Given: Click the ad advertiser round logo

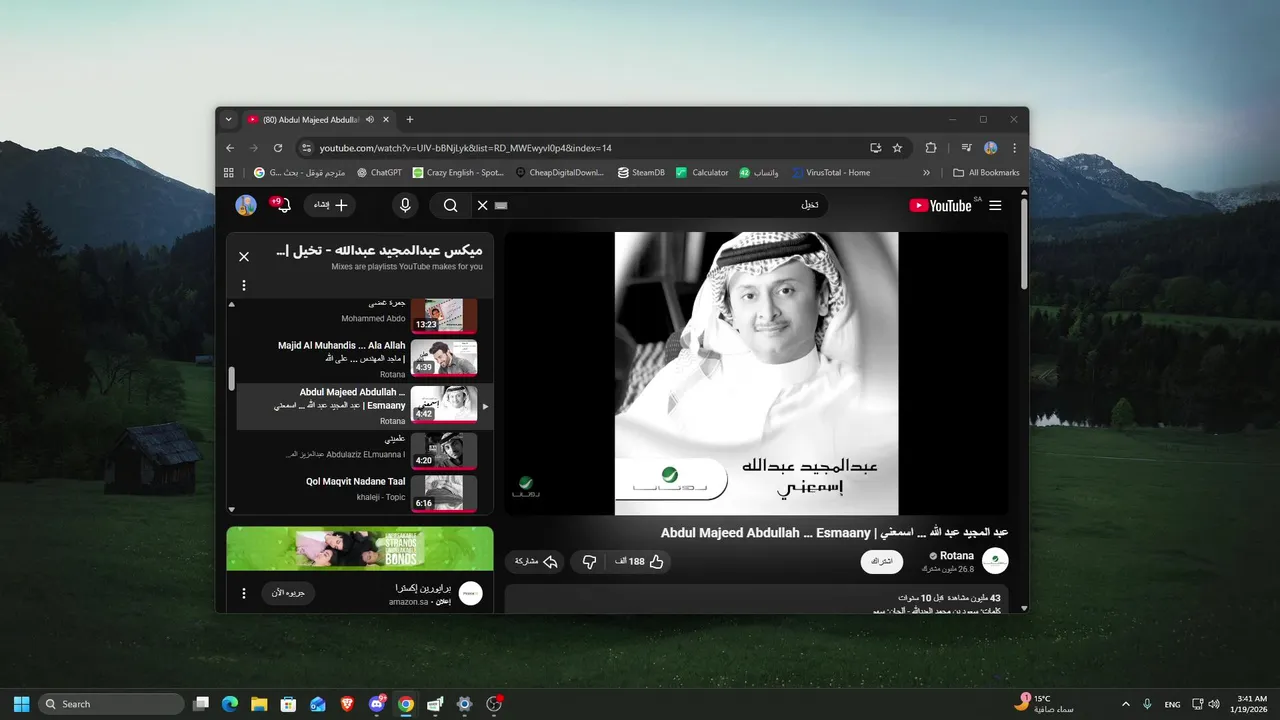Looking at the screenshot, I should tap(471, 594).
